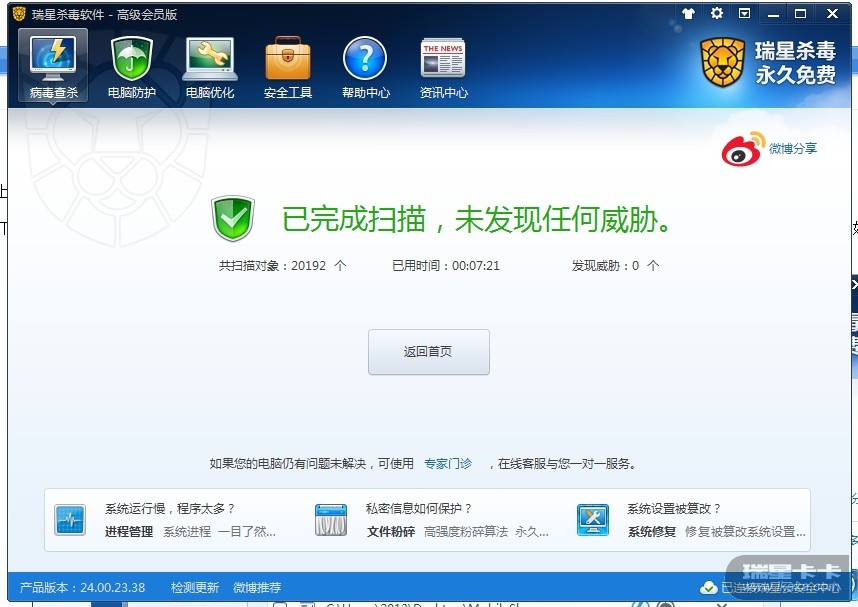The height and width of the screenshot is (607, 858).
Task: Open the 专家门诊 expert clinic link
Action: (x=448, y=464)
